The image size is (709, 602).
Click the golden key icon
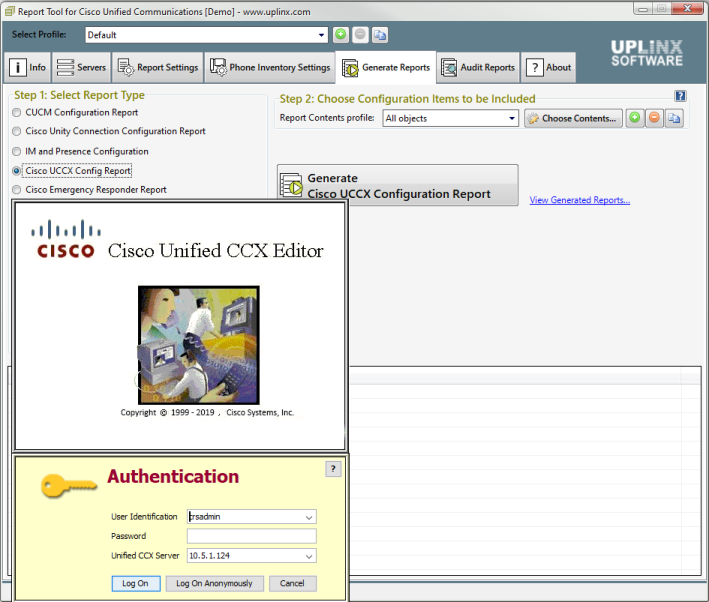click(x=69, y=486)
